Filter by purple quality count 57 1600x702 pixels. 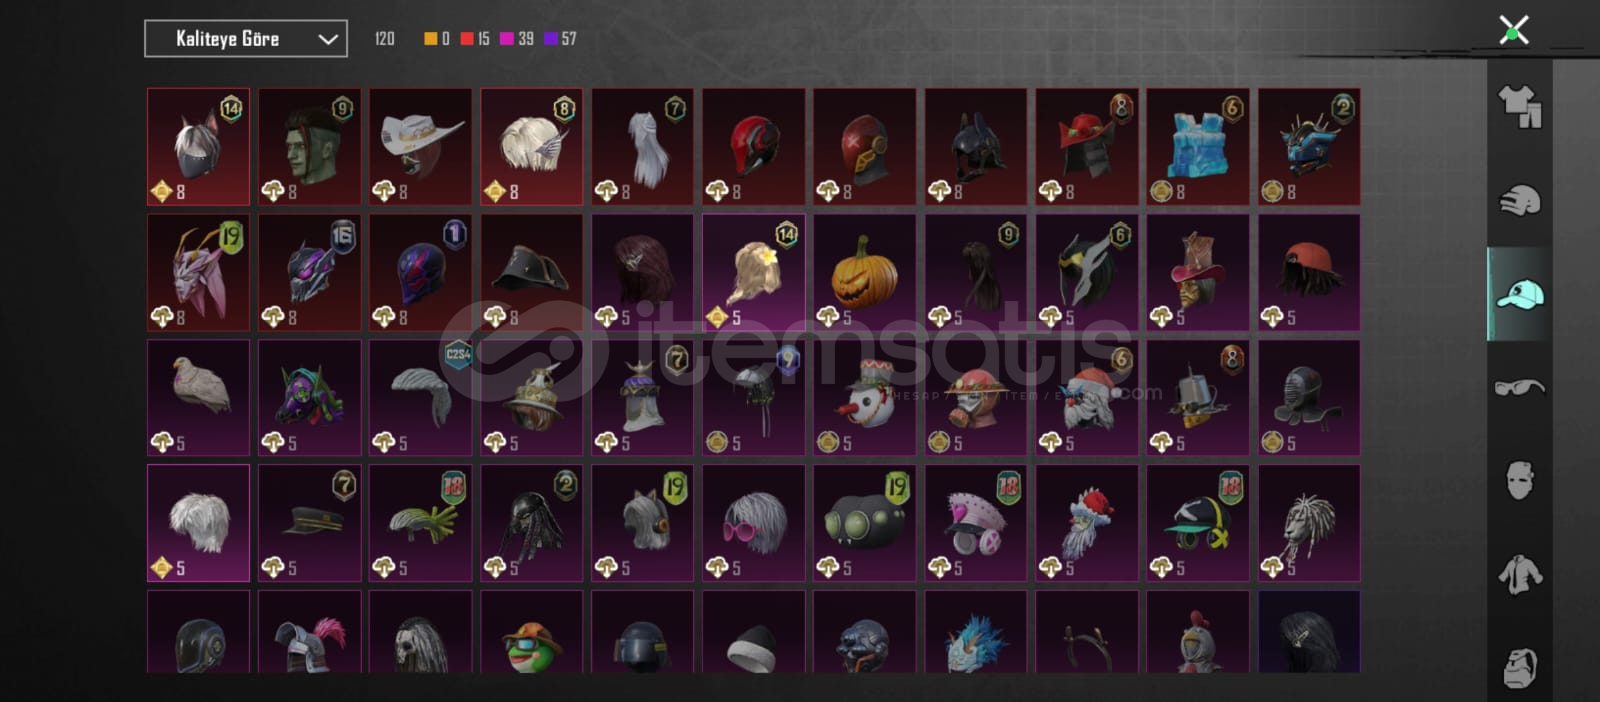(x=560, y=39)
